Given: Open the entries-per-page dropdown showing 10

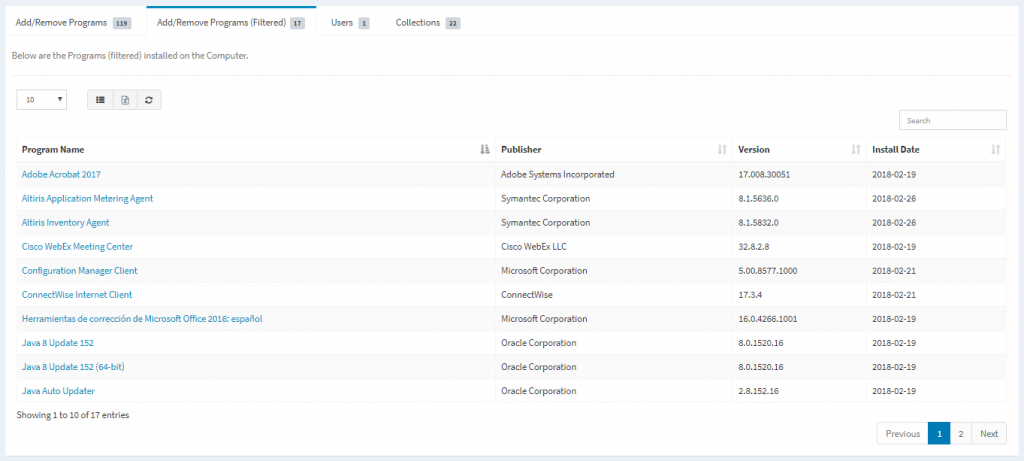Looking at the screenshot, I should pyautogui.click(x=42, y=100).
